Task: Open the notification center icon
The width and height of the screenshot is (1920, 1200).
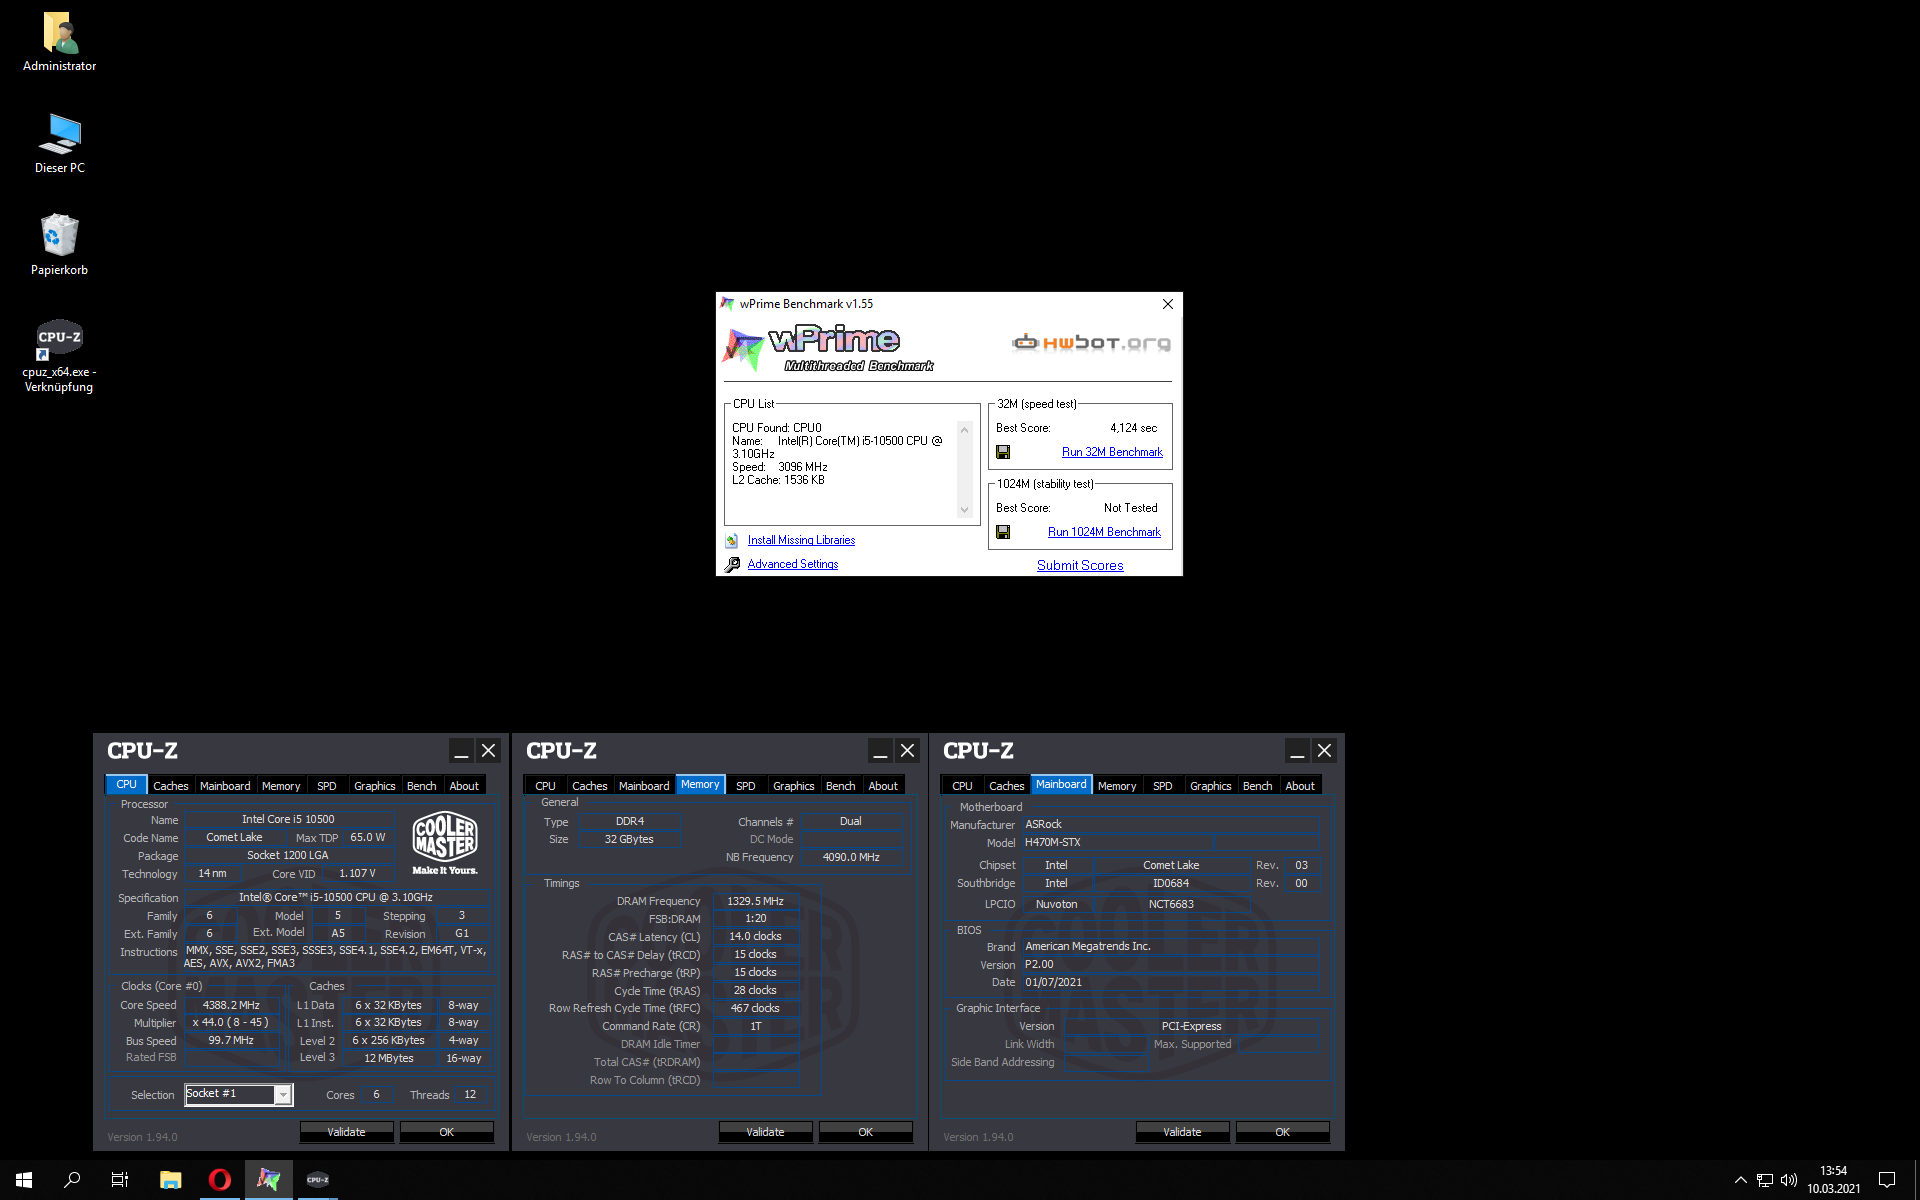Action: click(1887, 1180)
